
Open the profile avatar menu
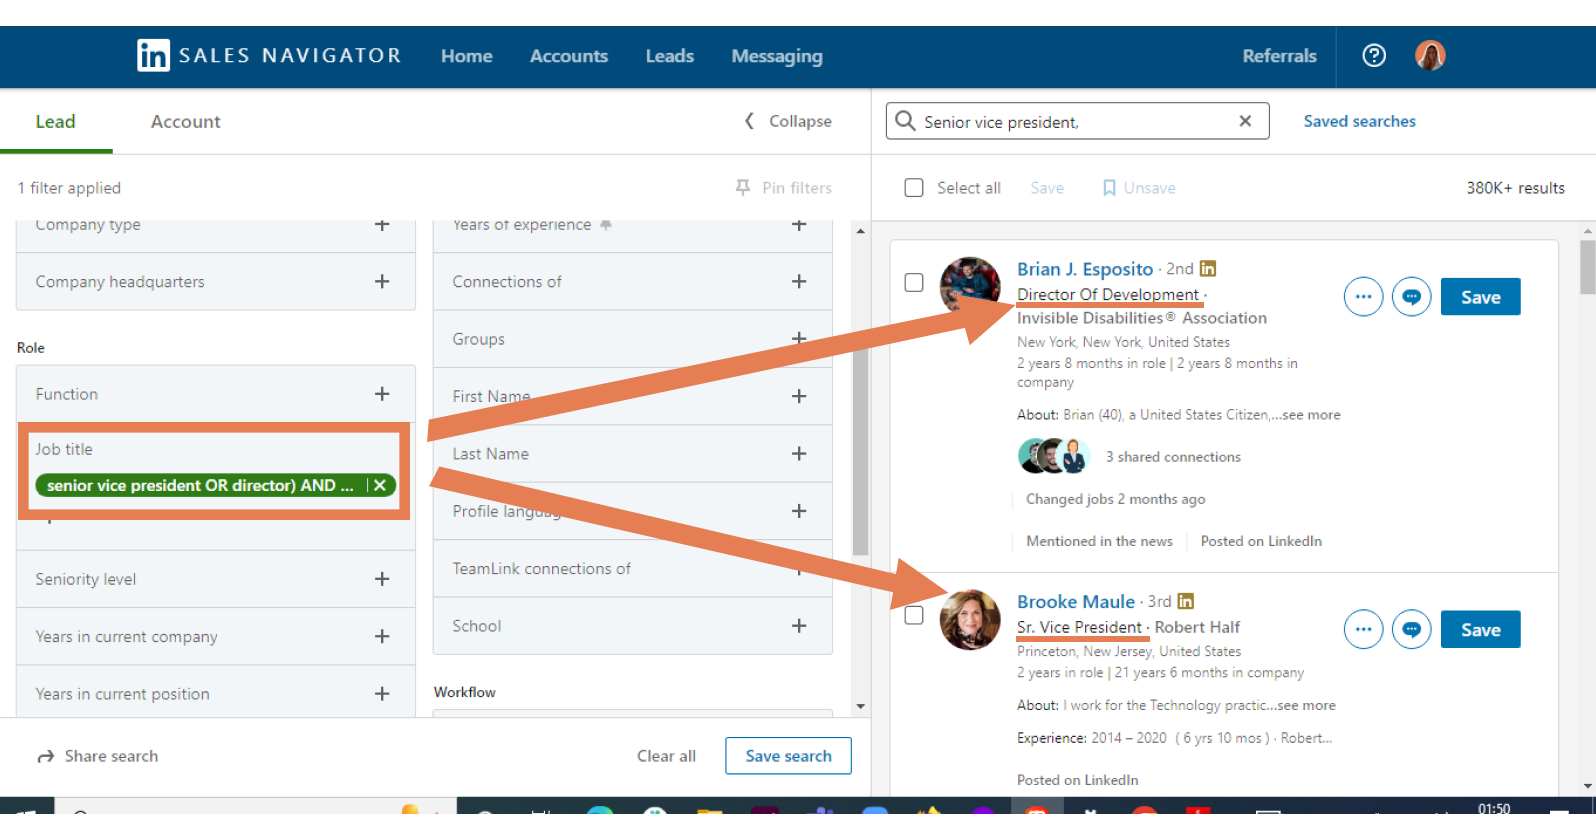coord(1430,56)
